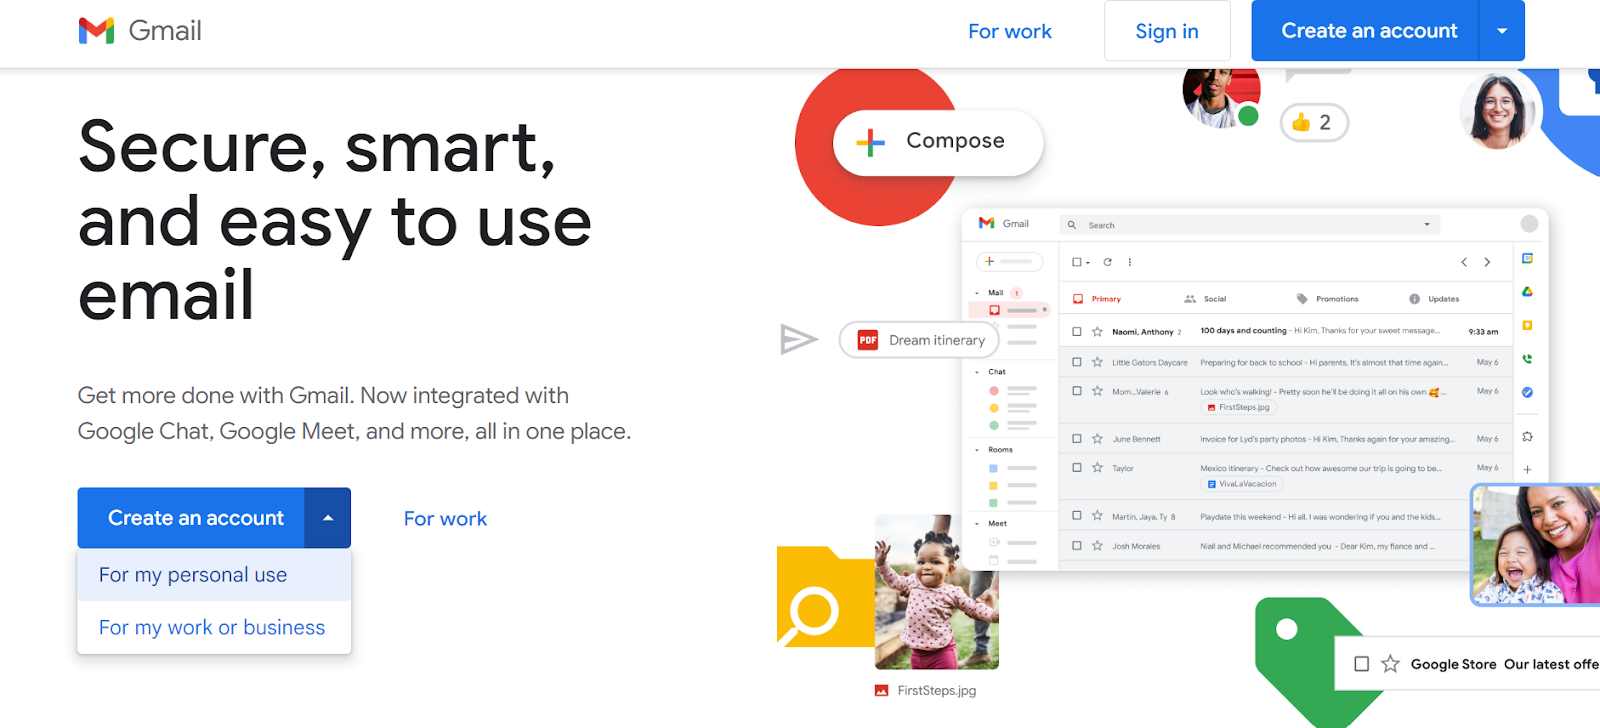Star the Josh Morales email
This screenshot has width=1600, height=728.
[1097, 546]
